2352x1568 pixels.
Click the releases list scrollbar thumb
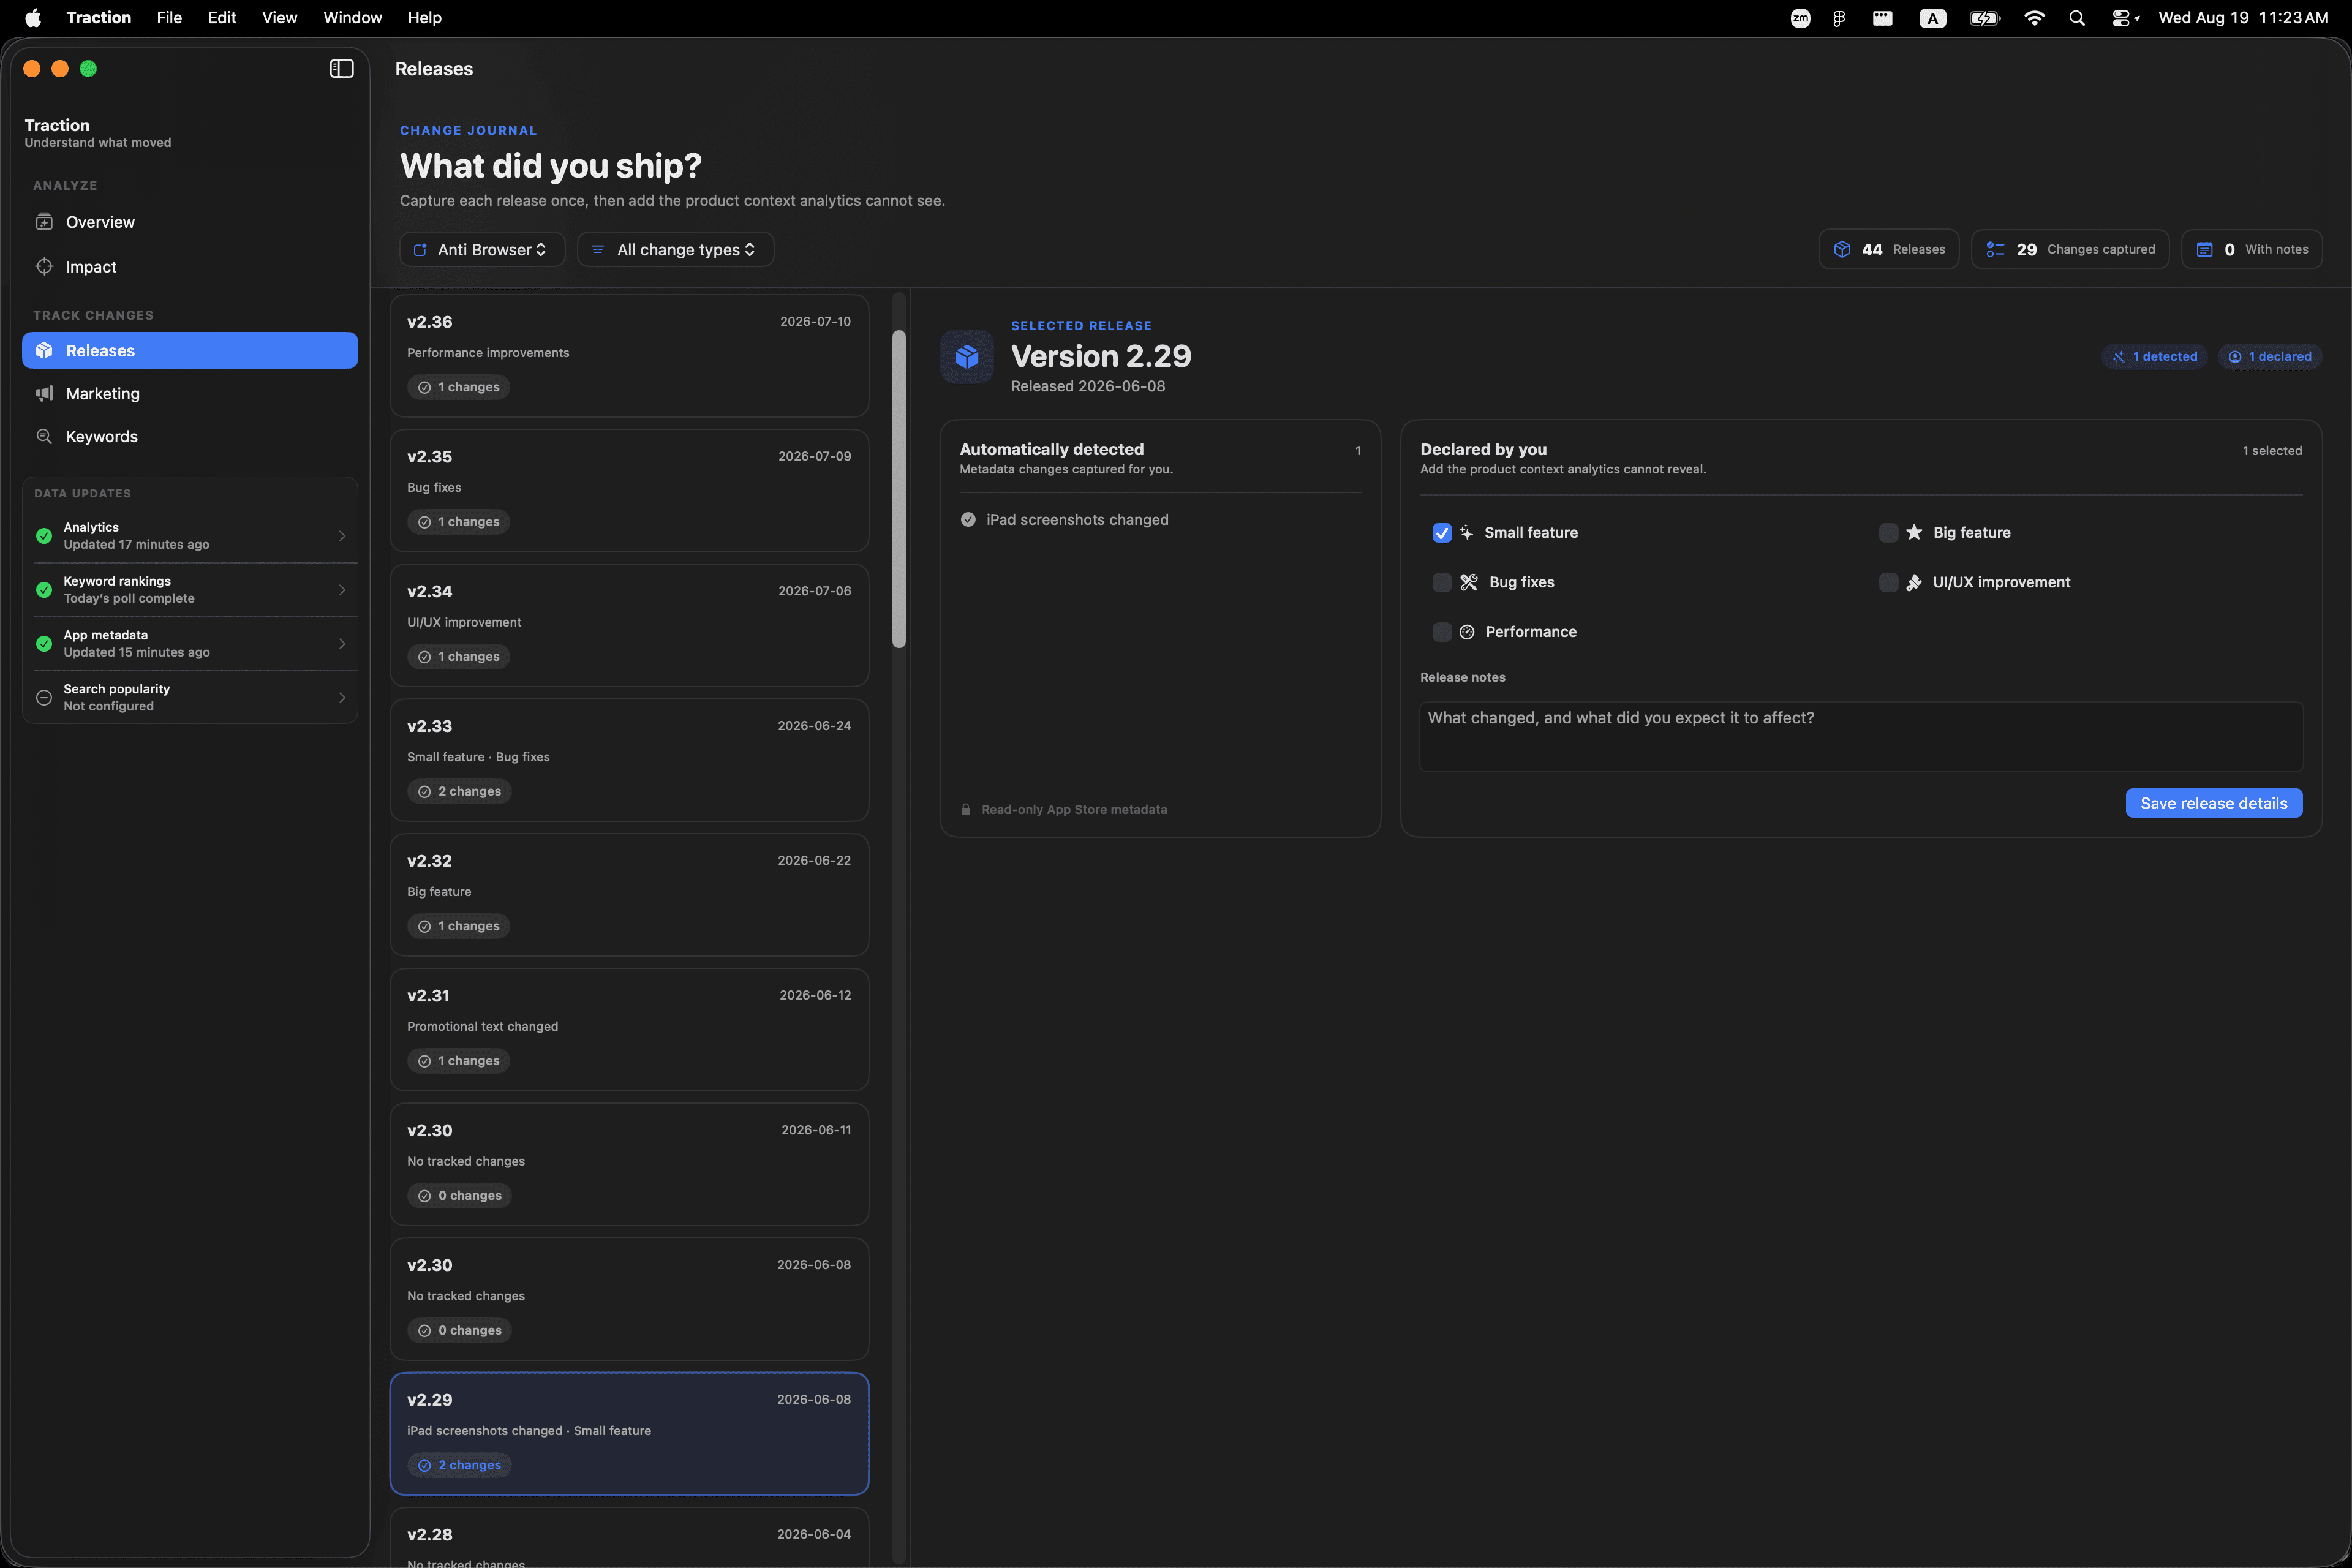point(899,488)
